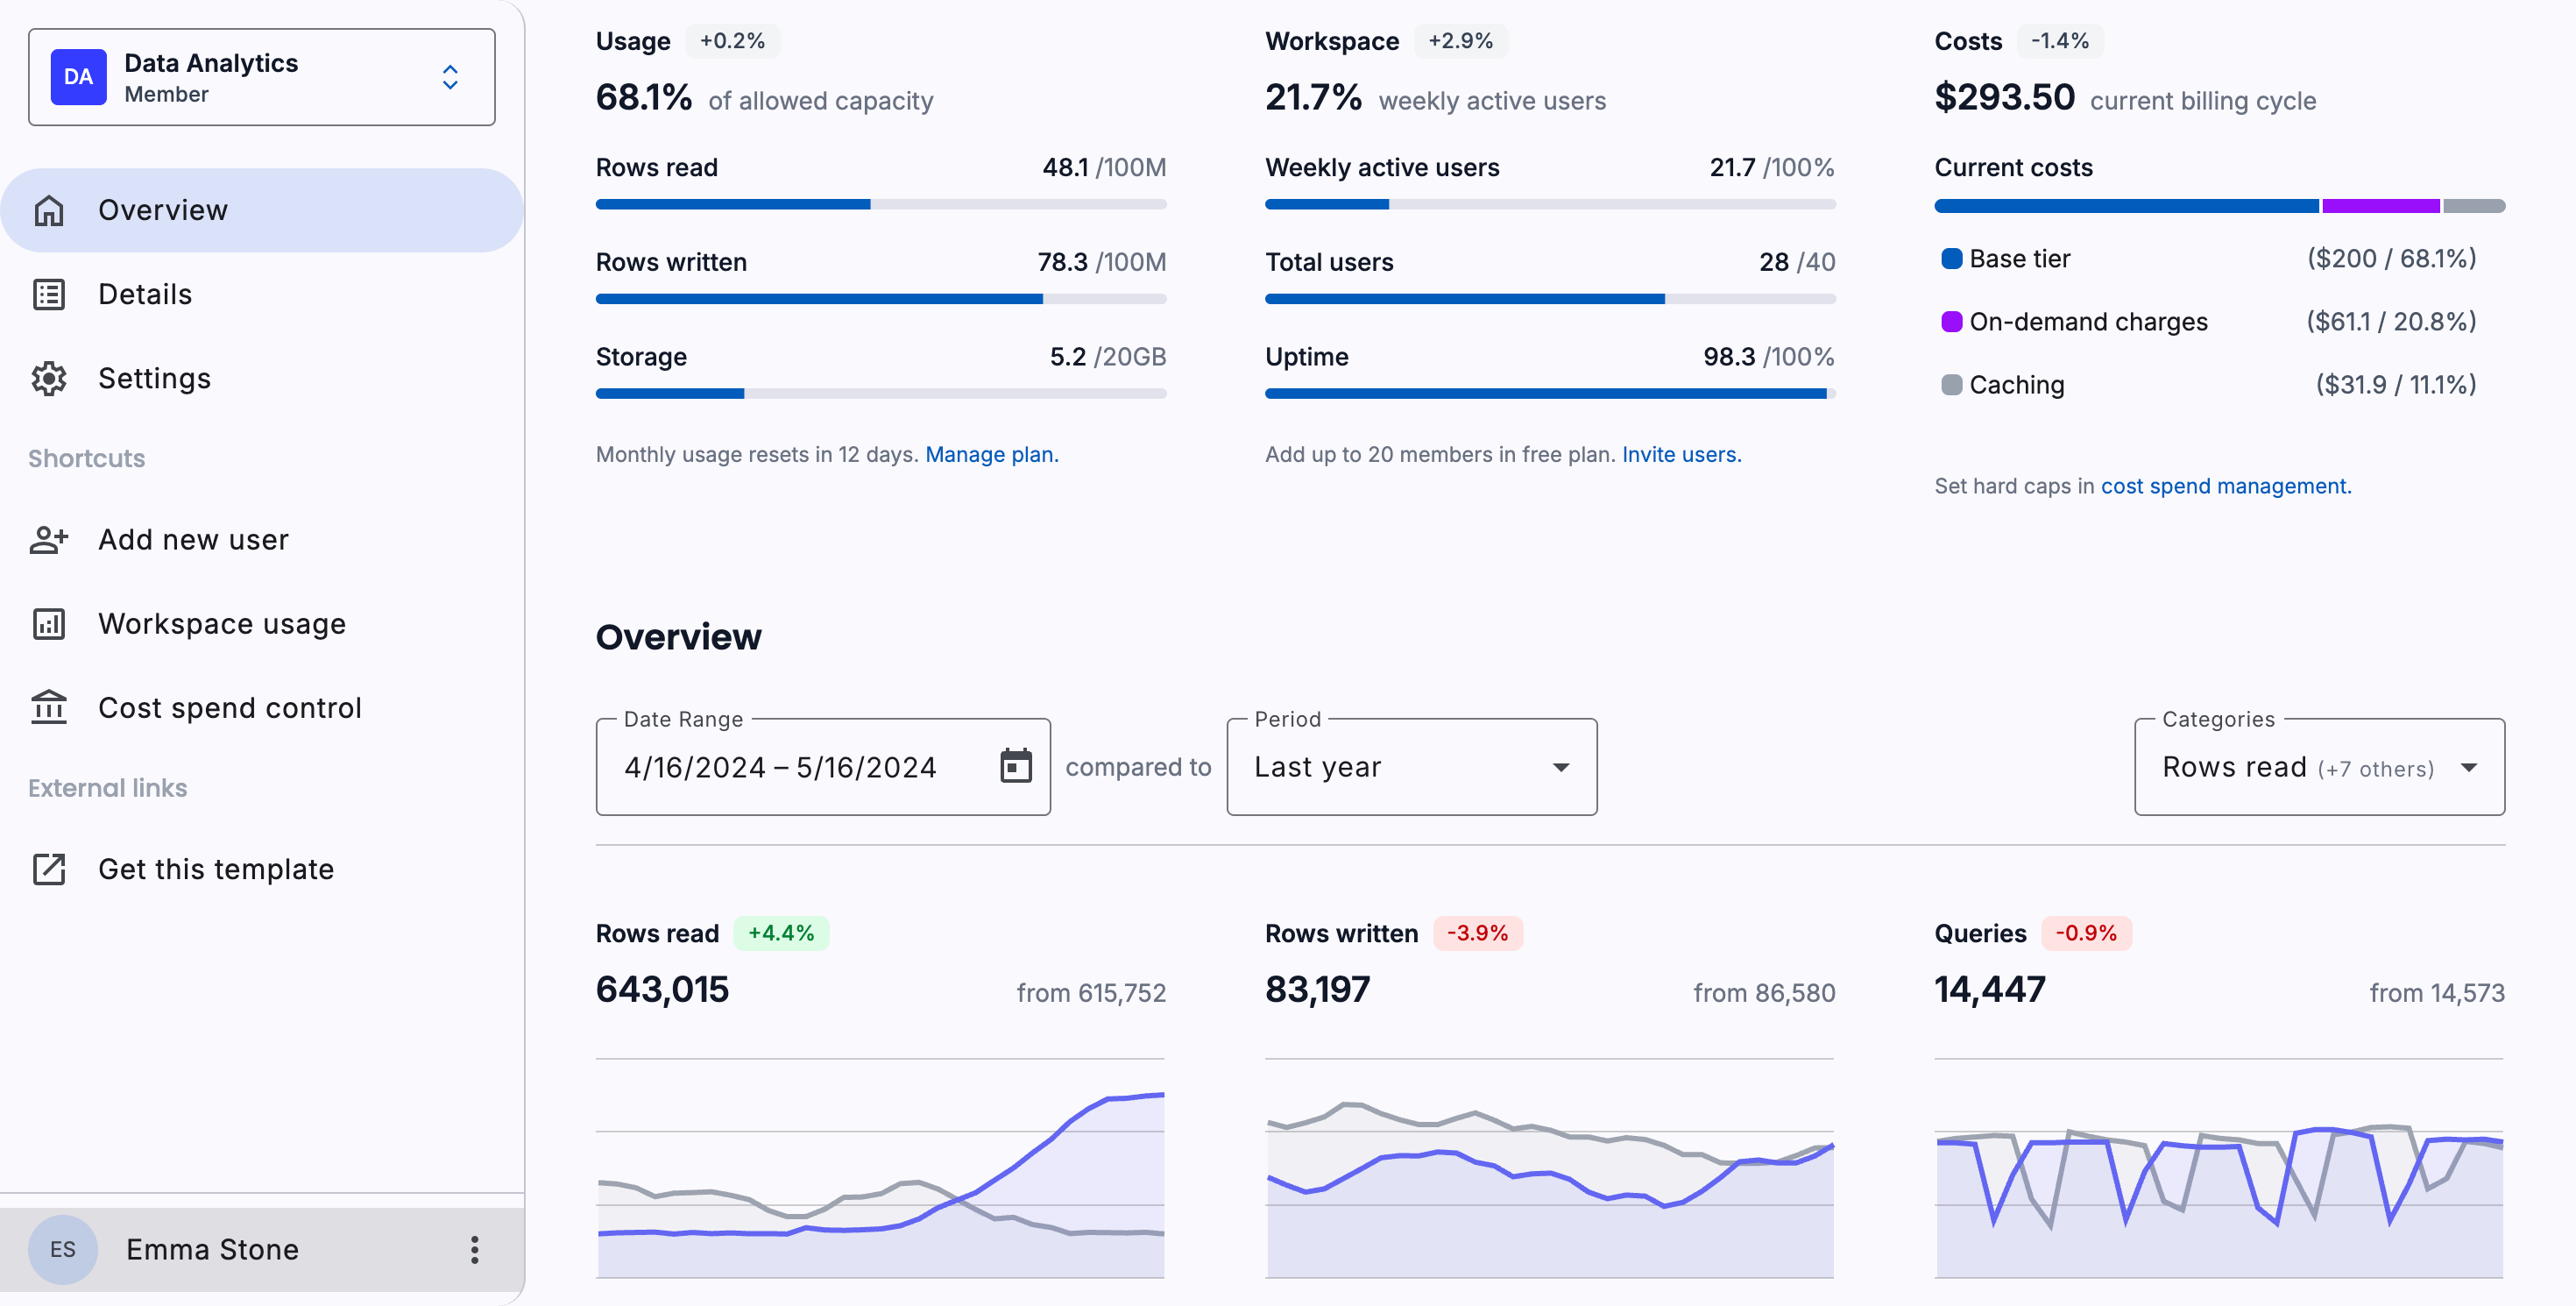Open the cost spend management link
2576x1306 pixels.
click(2225, 486)
